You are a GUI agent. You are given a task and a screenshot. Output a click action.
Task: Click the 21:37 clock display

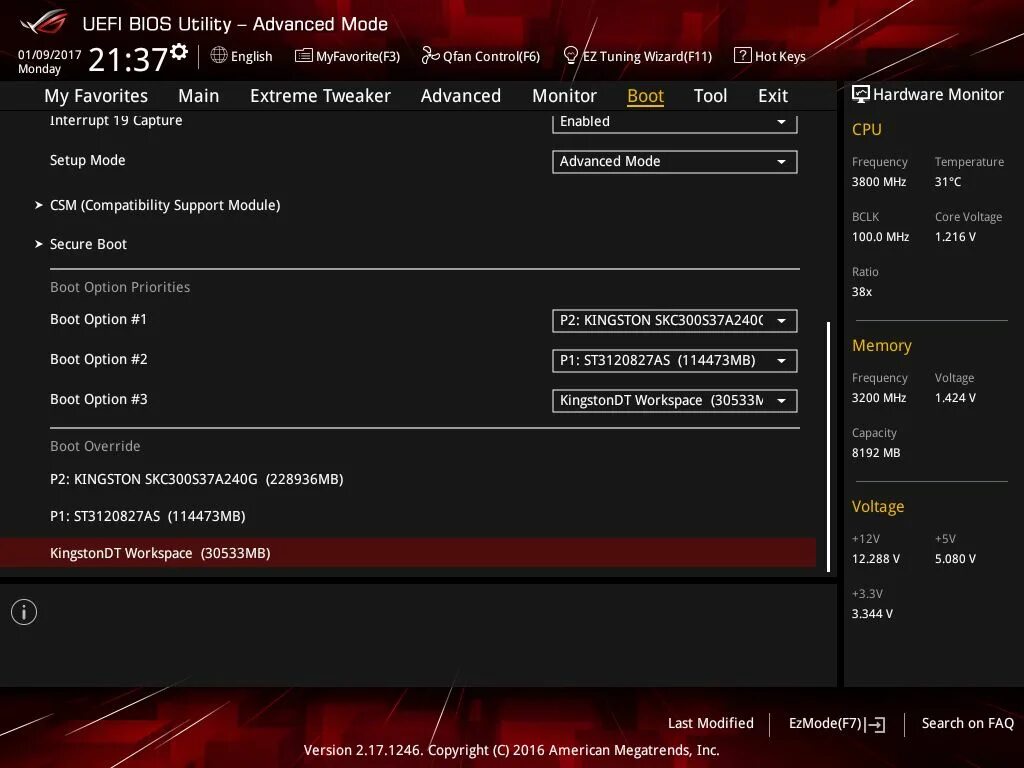(x=128, y=59)
